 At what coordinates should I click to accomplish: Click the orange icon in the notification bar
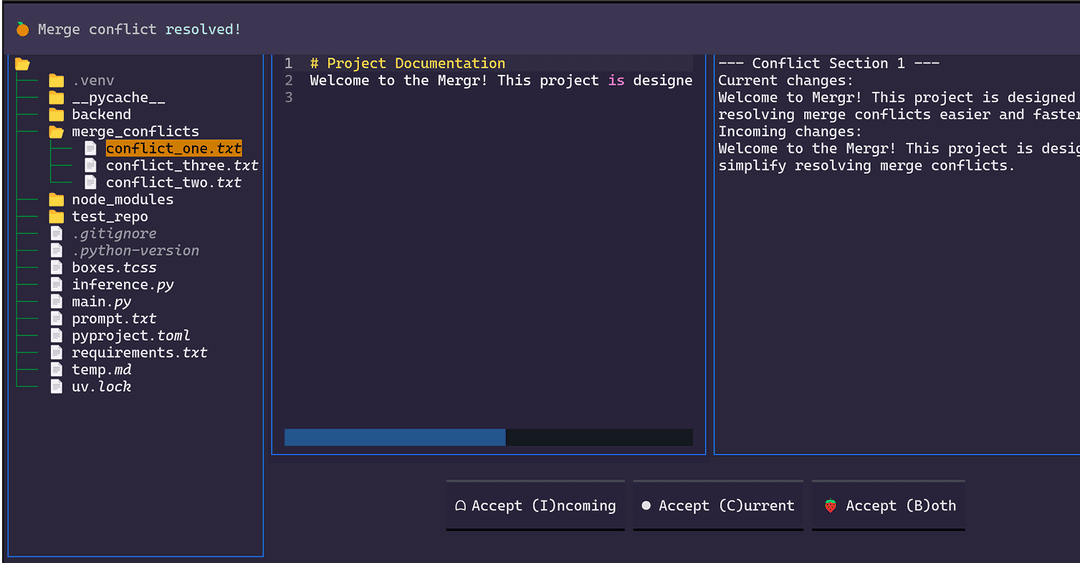pyautogui.click(x=22, y=29)
